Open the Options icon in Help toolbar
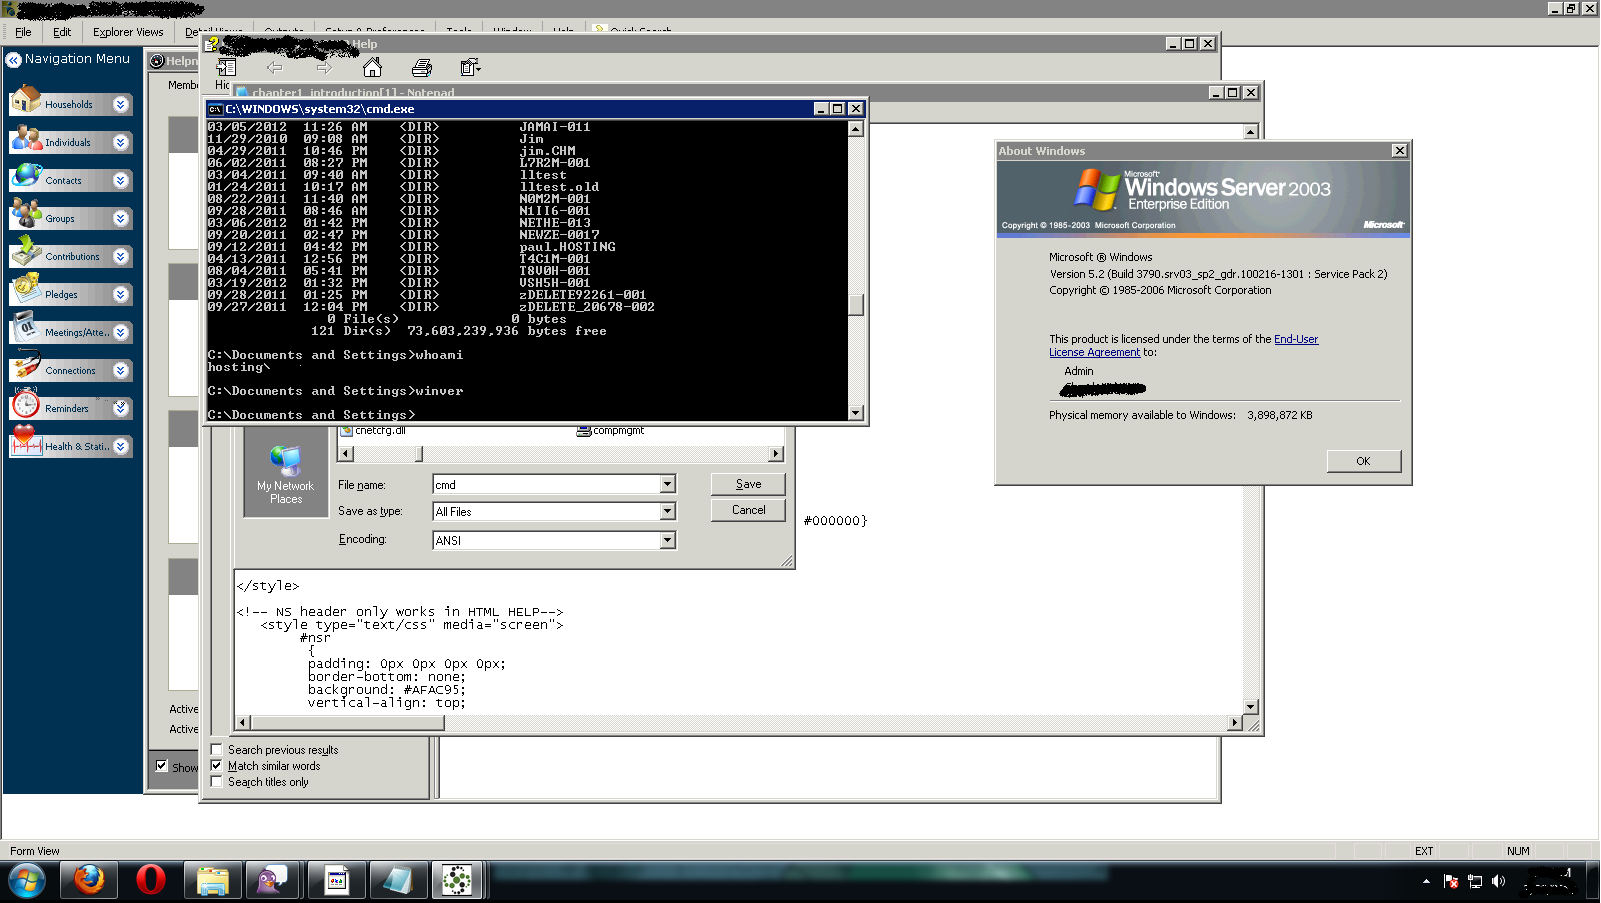The image size is (1601, 903). [470, 67]
